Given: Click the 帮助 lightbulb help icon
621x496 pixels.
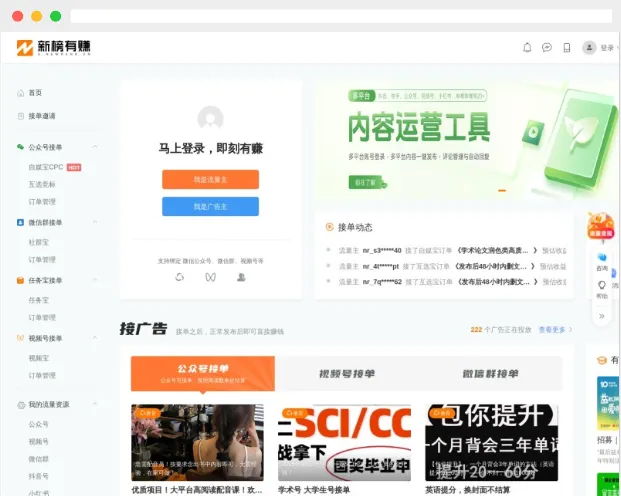Looking at the screenshot, I should [x=602, y=288].
